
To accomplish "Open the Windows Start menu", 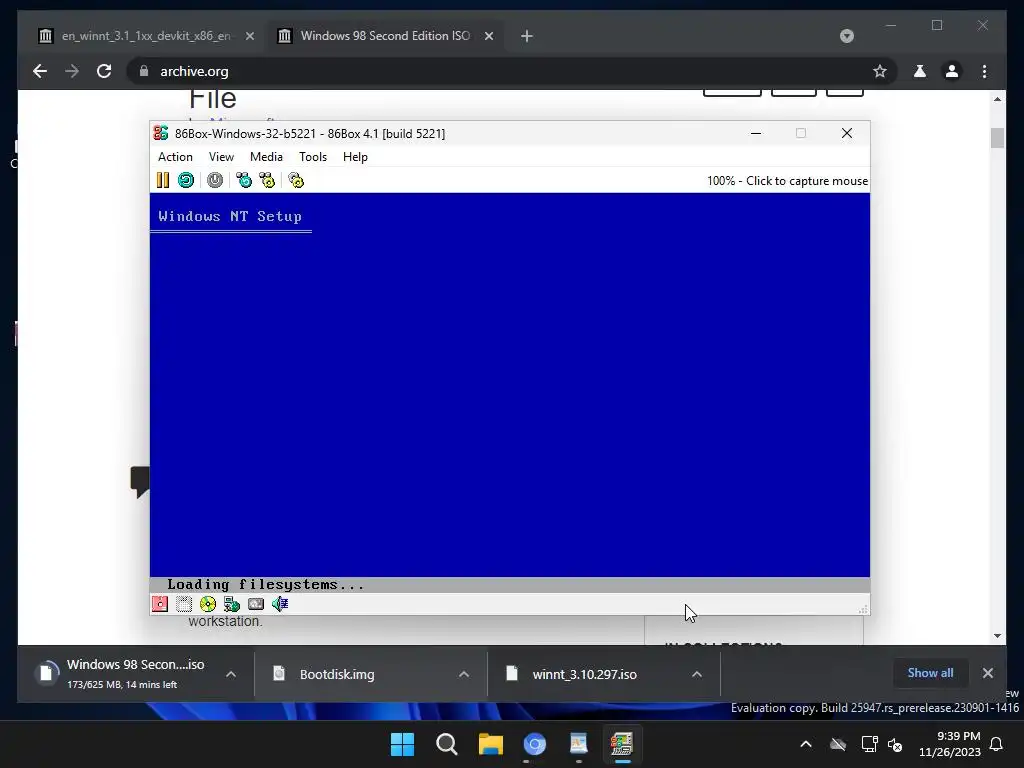I will 402,744.
